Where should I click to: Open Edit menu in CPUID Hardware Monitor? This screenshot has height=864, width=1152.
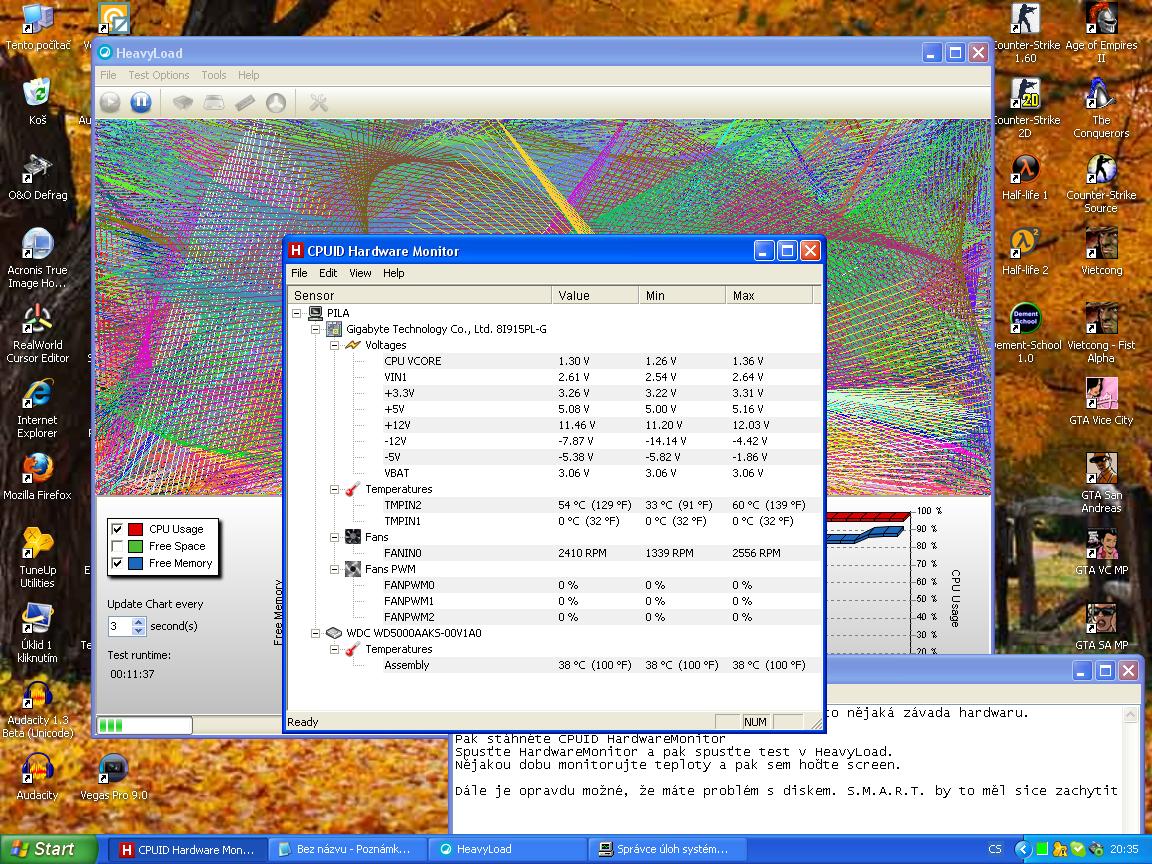tap(328, 273)
